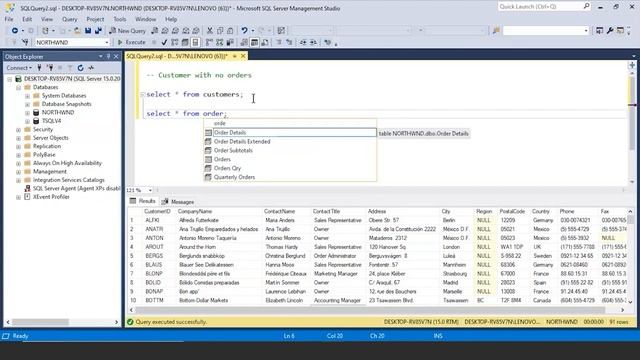The image size is (640, 360).
Task: Click the New Query toolbar button
Action: [x=127, y=31]
